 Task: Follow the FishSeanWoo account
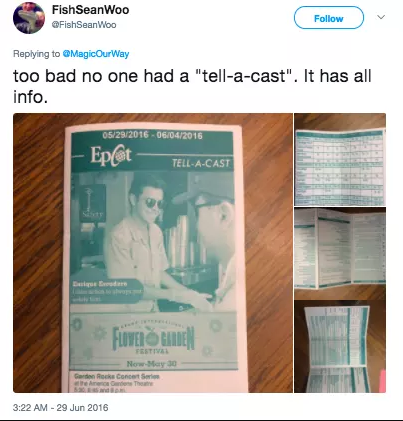point(329,18)
